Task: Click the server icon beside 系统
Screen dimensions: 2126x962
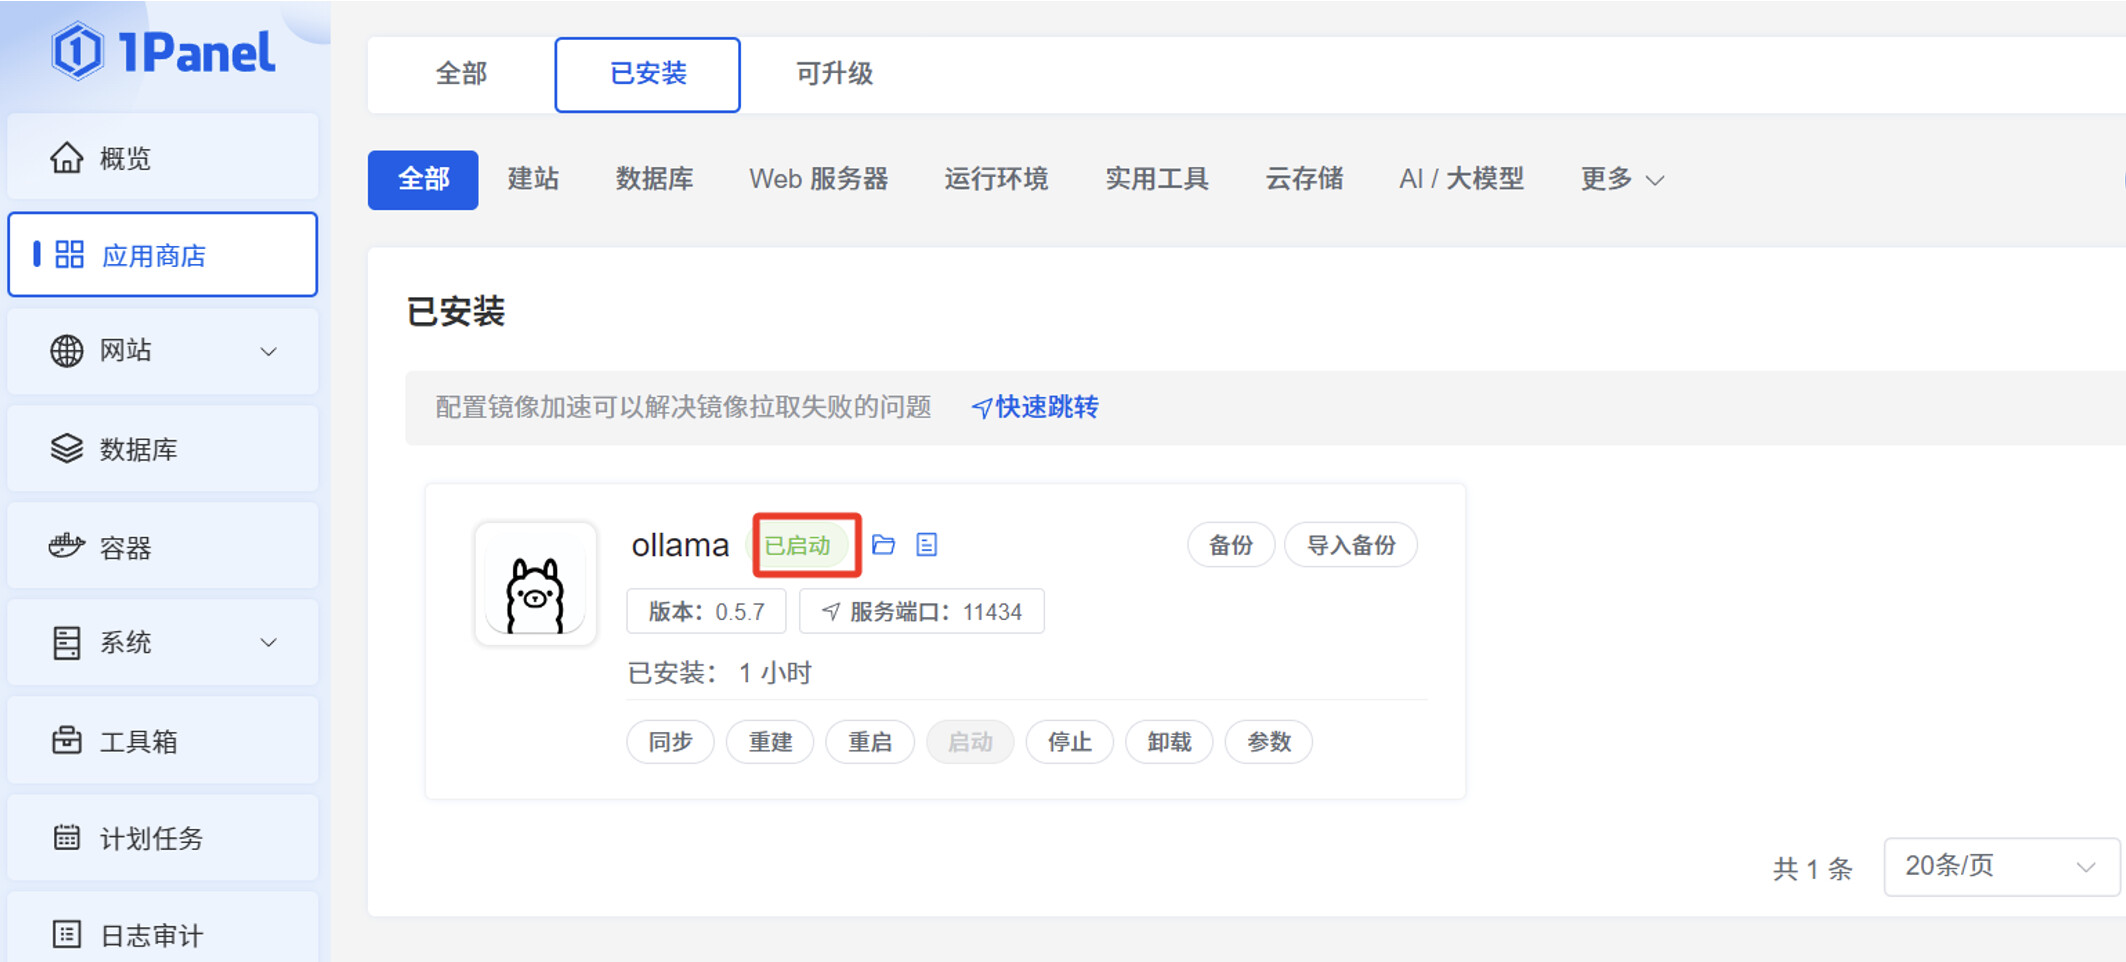Action: point(67,642)
